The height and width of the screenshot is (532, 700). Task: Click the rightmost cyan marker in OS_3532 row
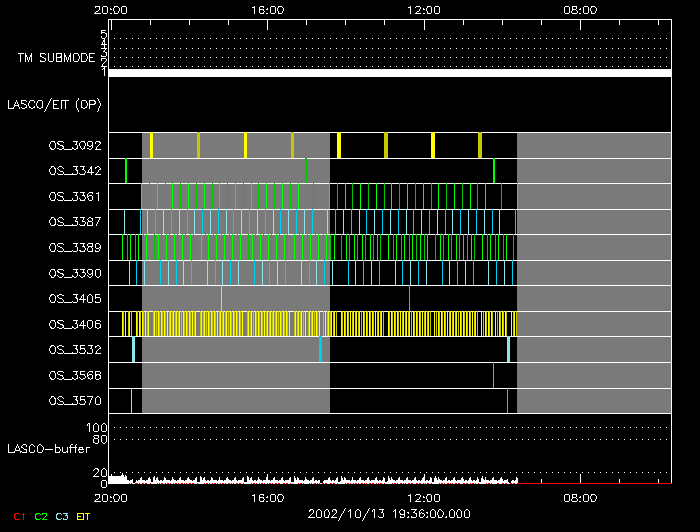point(508,349)
